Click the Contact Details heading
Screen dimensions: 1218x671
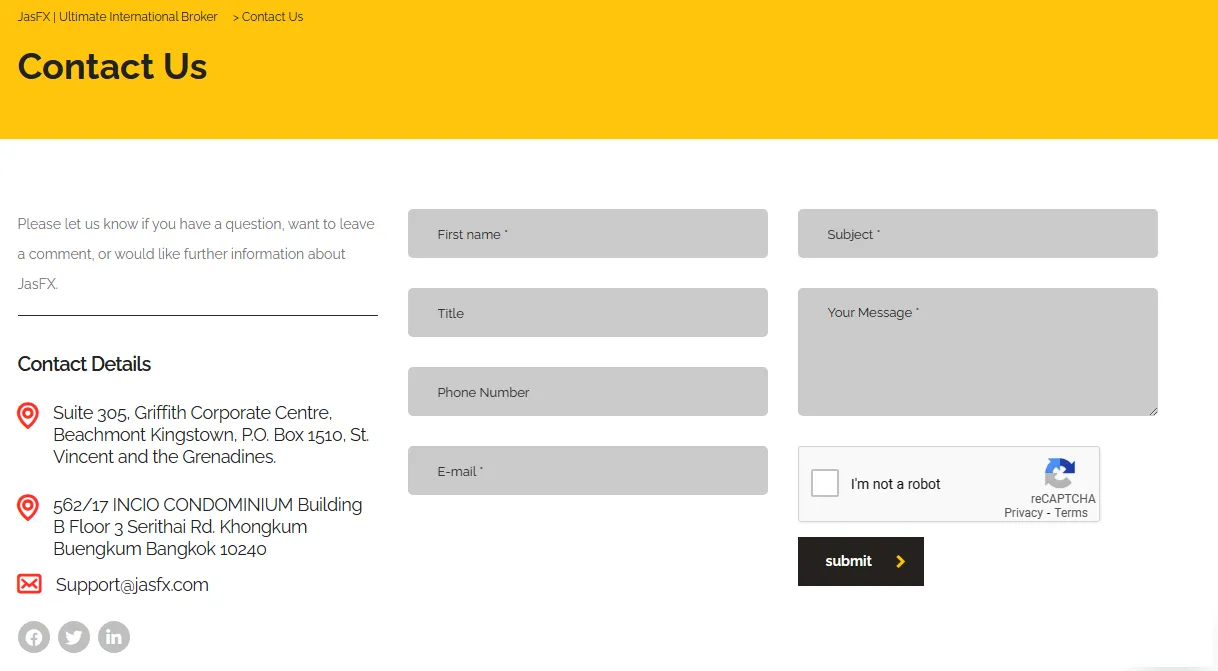tap(84, 364)
